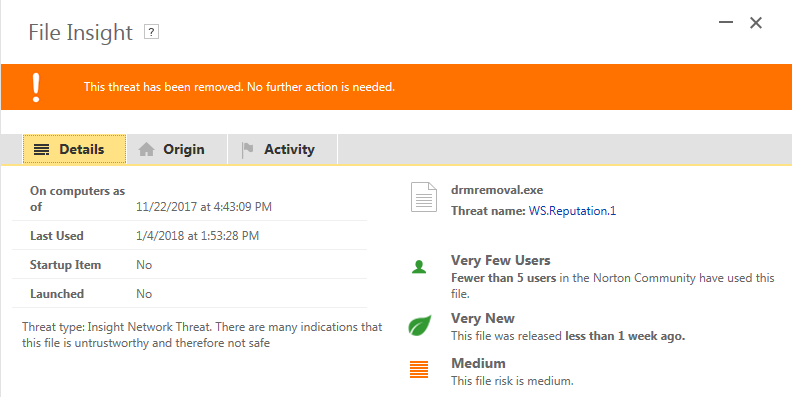The image size is (792, 397).
Task: Switch to the Origin tab
Action: pyautogui.click(x=177, y=150)
